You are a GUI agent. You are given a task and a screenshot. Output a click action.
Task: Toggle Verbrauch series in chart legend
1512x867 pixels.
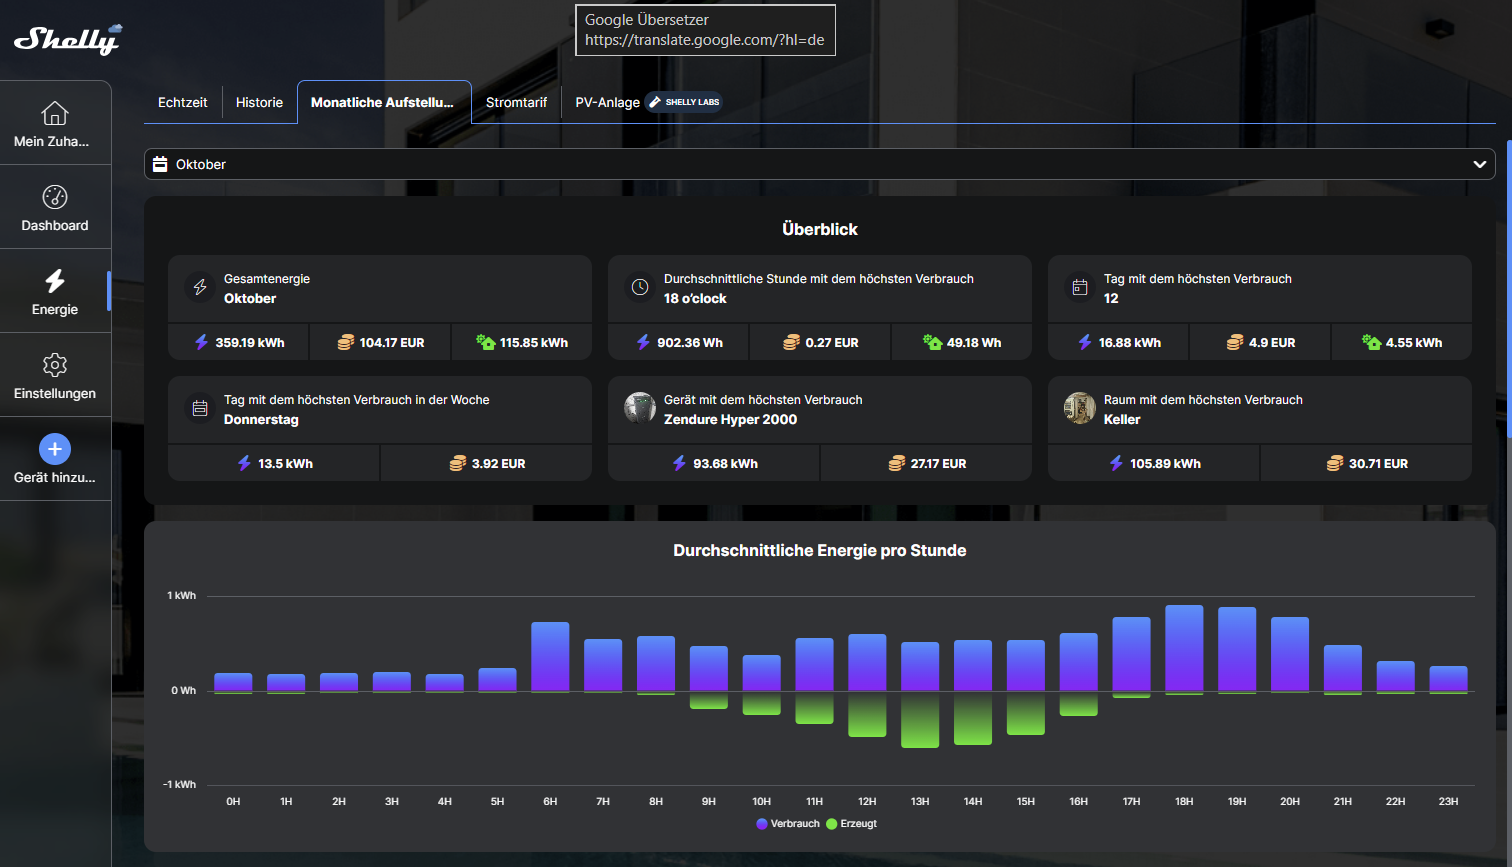(x=788, y=824)
